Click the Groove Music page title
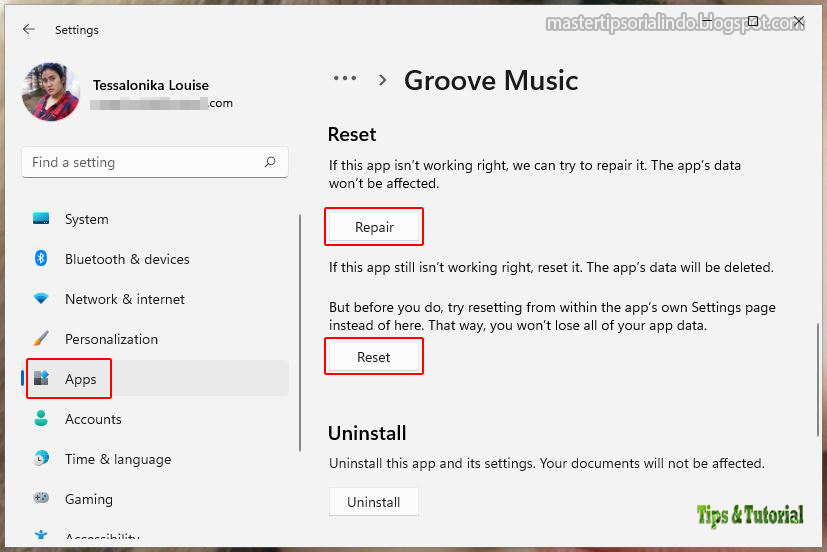 tap(491, 81)
